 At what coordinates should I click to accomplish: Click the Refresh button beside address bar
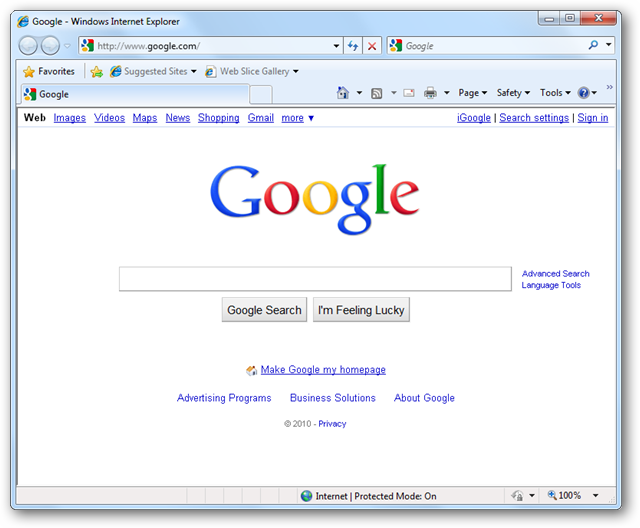(x=353, y=46)
